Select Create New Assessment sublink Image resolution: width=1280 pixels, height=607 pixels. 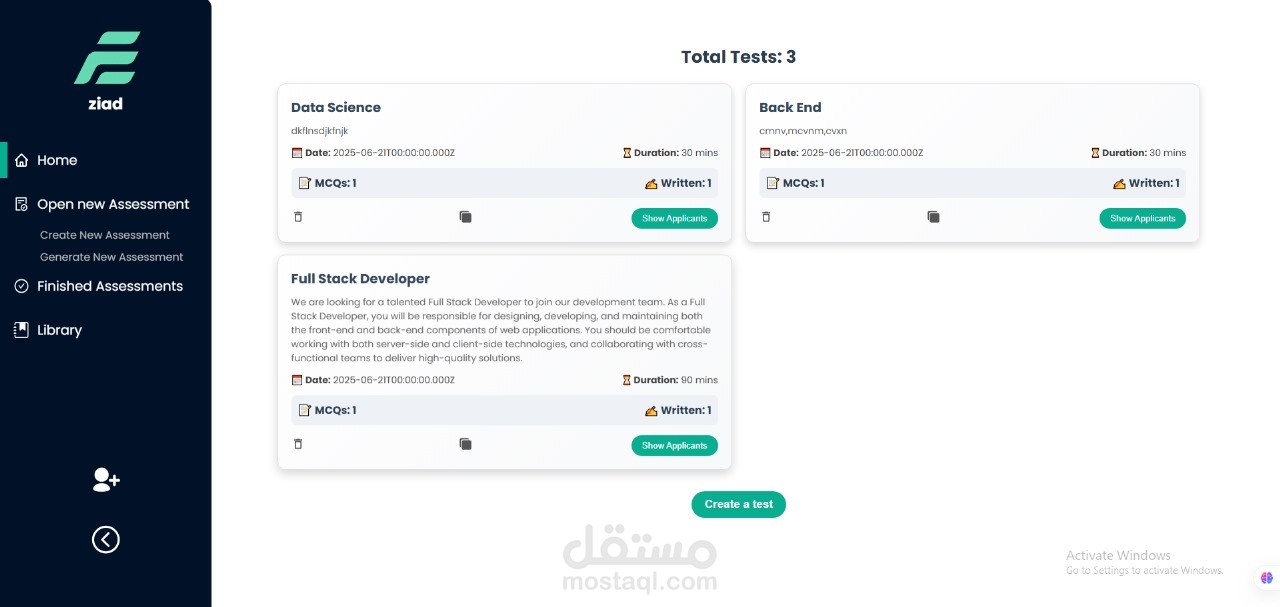coord(105,235)
